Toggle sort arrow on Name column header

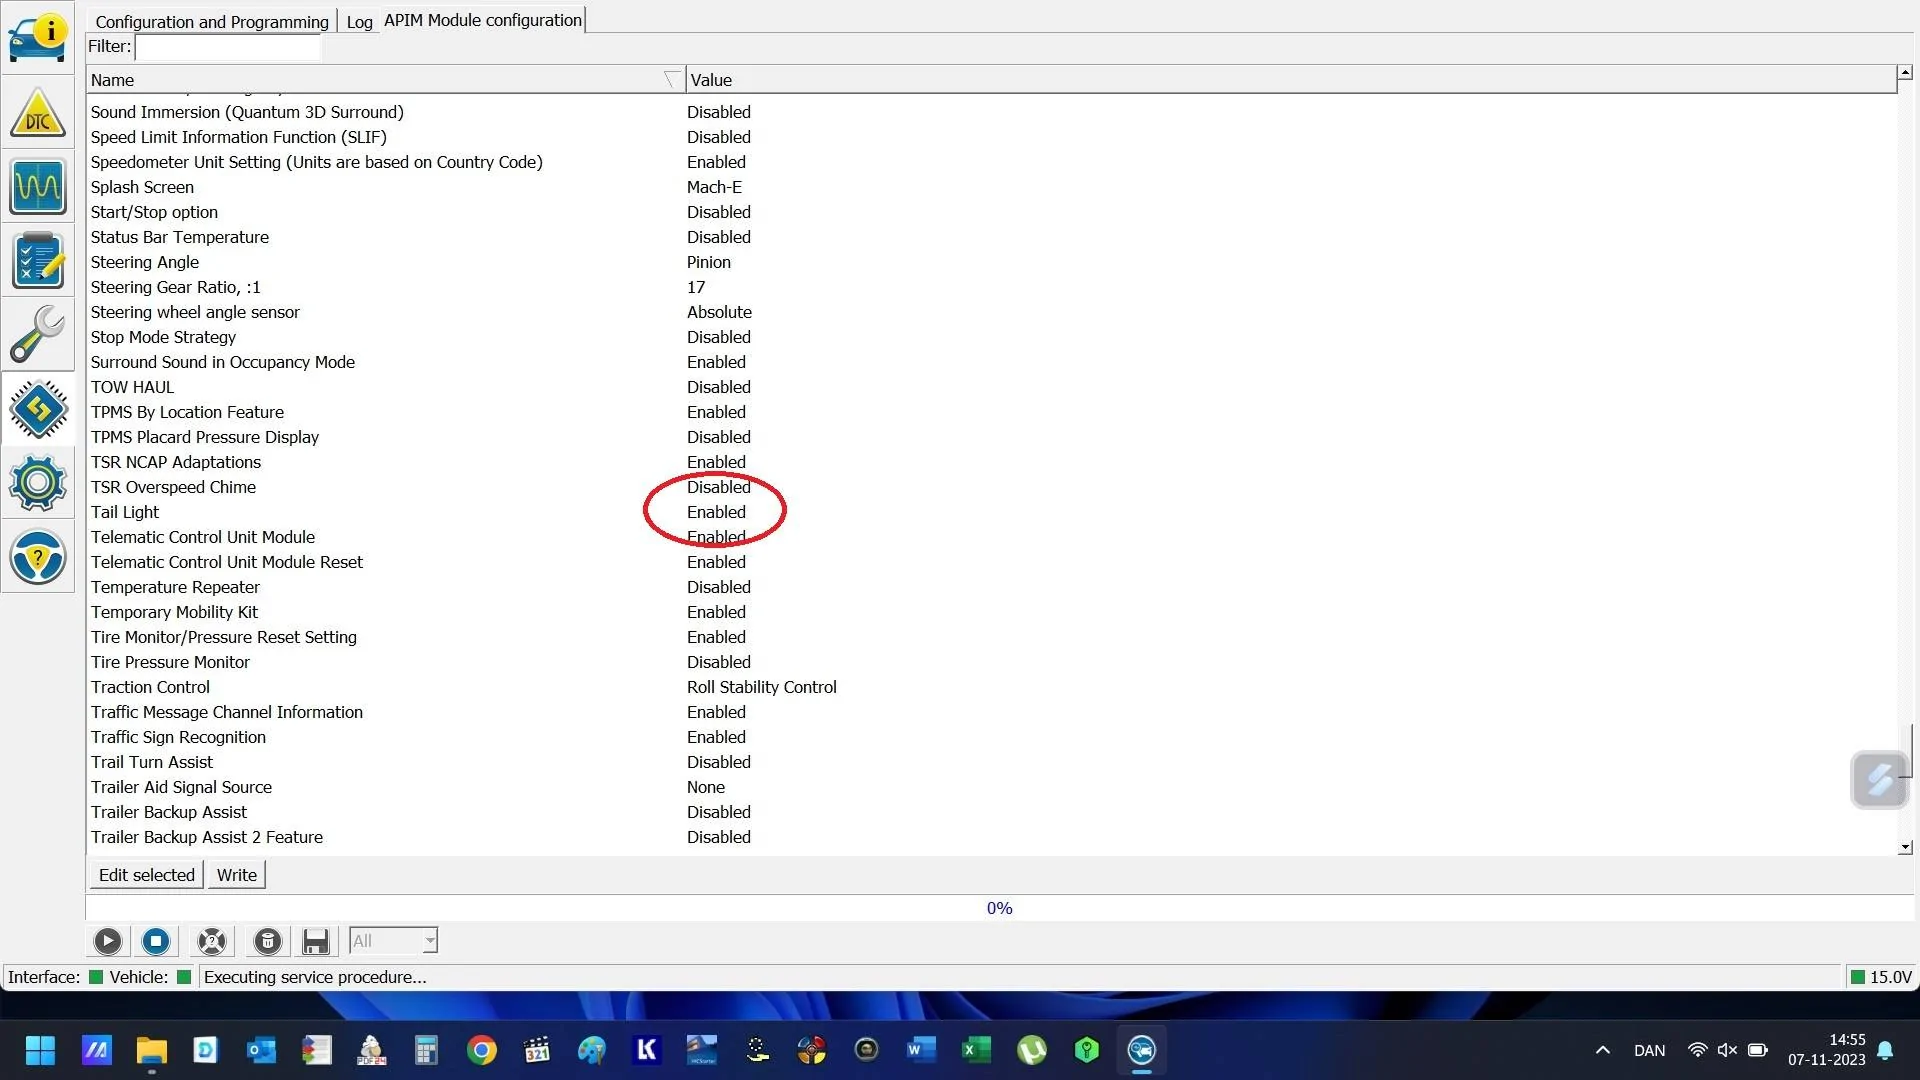(672, 80)
